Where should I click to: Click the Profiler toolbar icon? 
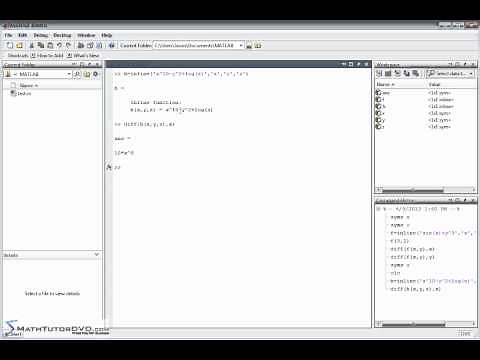[99, 45]
